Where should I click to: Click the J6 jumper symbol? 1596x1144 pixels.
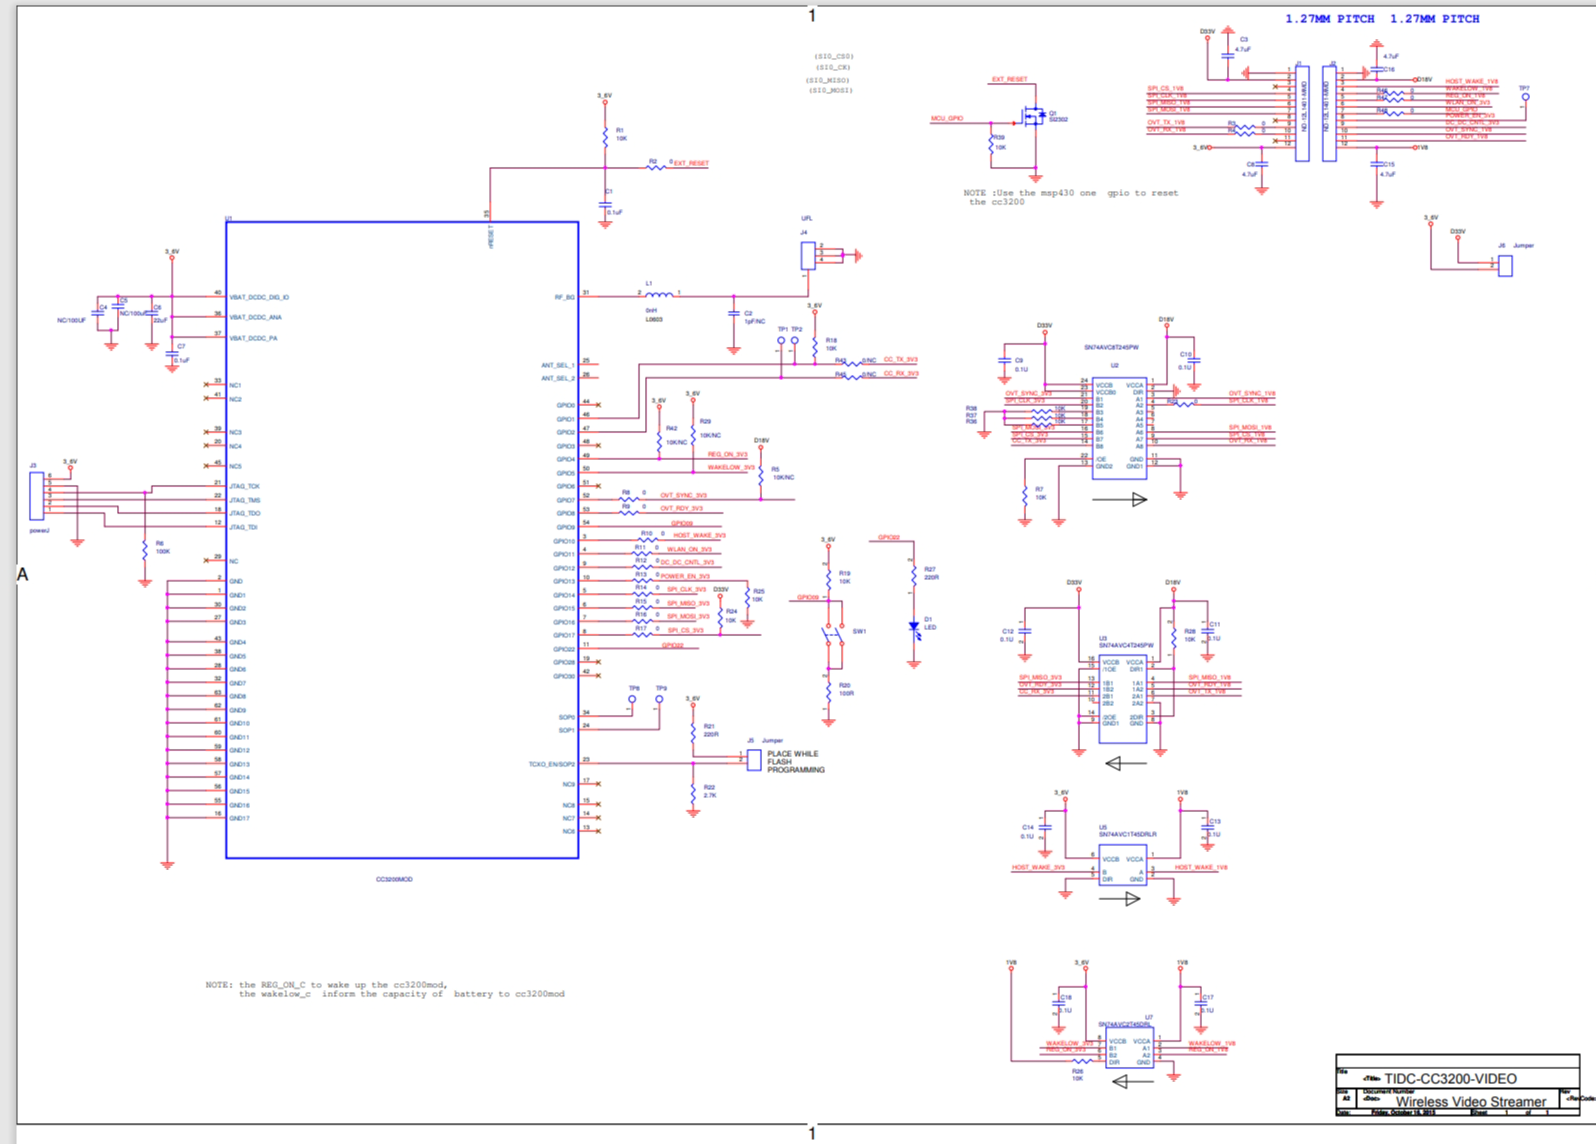(1505, 265)
